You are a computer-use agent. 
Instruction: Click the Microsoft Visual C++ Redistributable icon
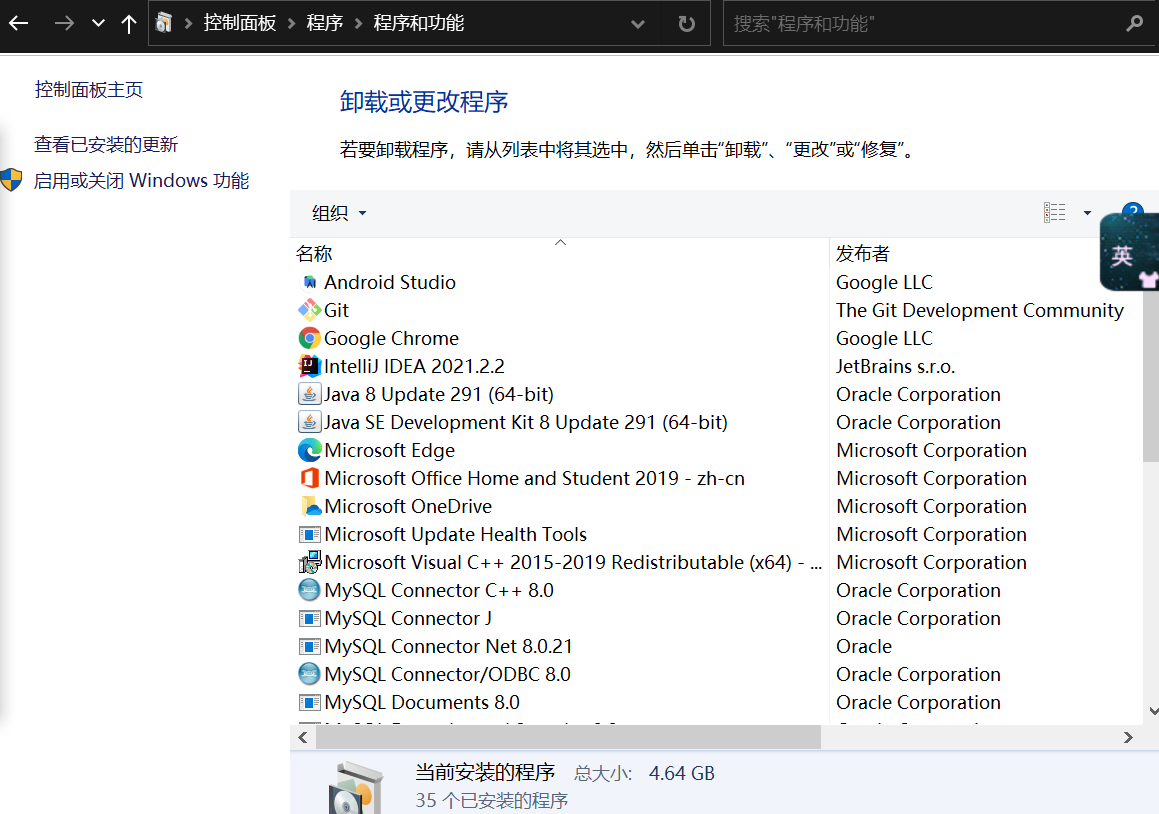[x=310, y=563]
